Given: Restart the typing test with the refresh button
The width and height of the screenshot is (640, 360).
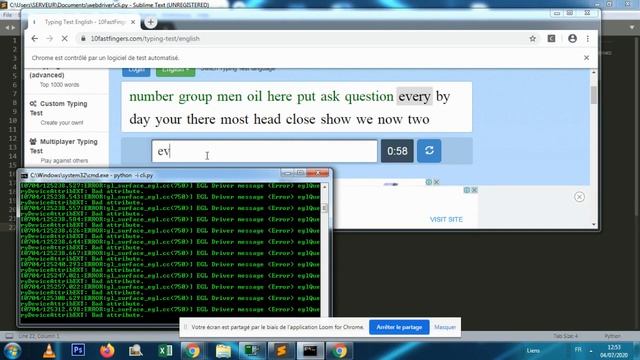Looking at the screenshot, I should click(x=429, y=151).
